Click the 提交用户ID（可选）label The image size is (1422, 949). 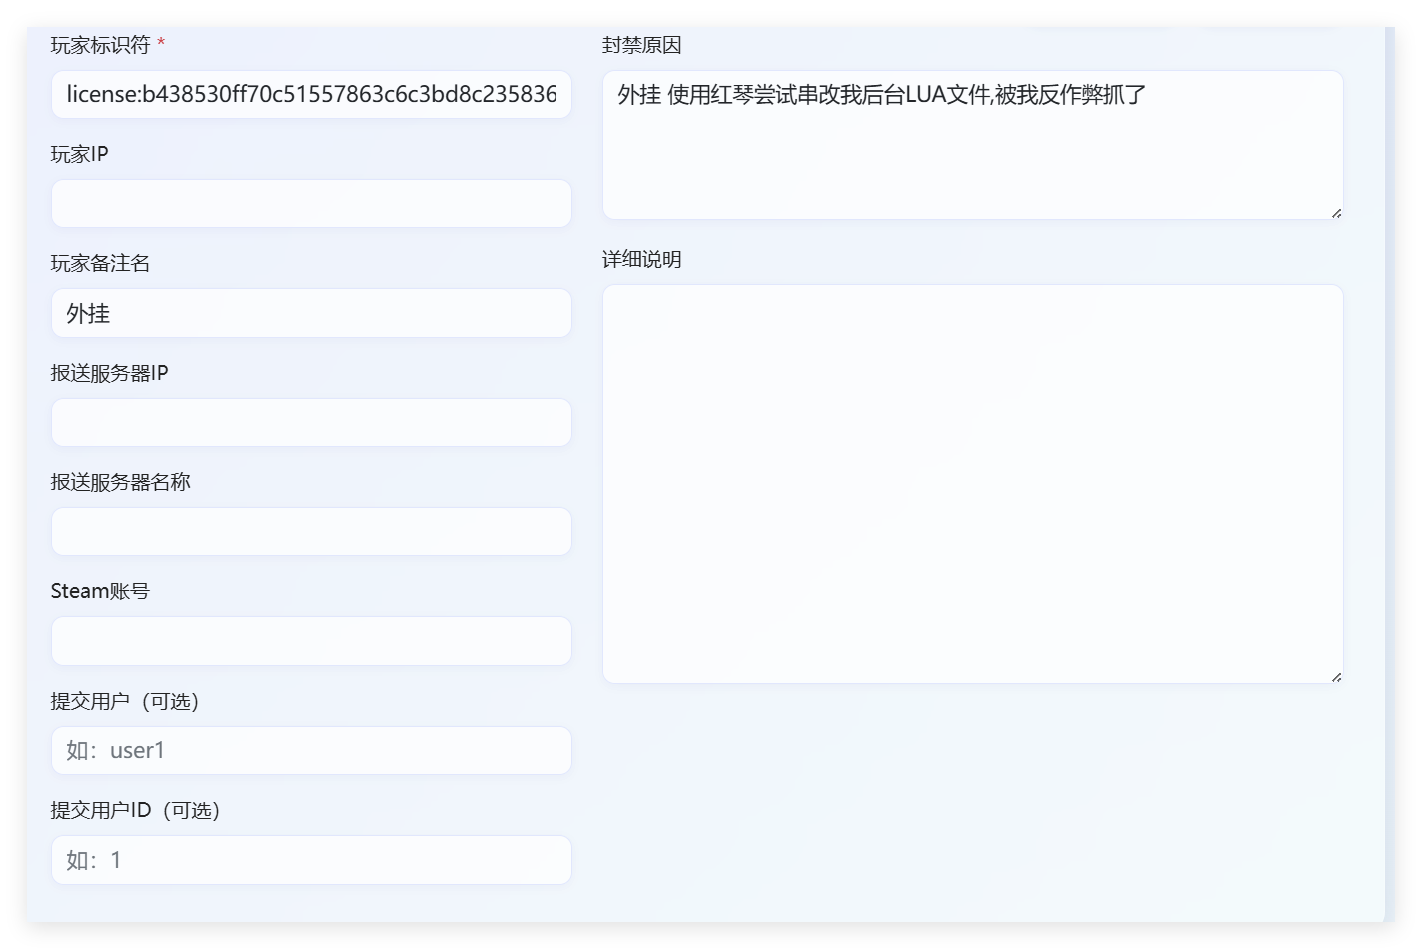(135, 810)
